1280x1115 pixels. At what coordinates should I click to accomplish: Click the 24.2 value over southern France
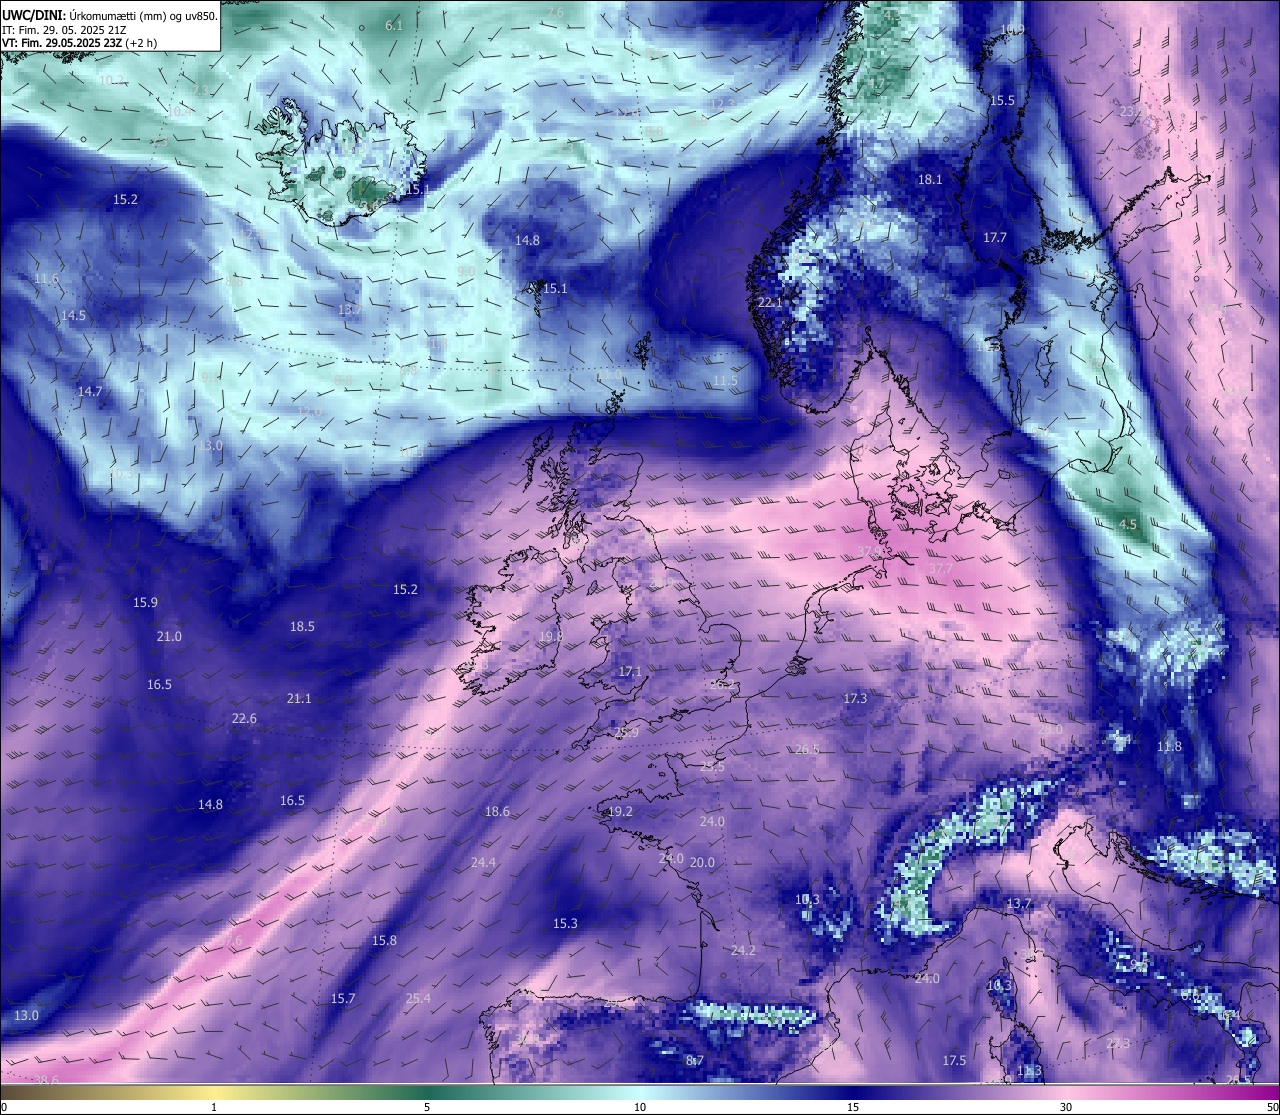coord(743,950)
